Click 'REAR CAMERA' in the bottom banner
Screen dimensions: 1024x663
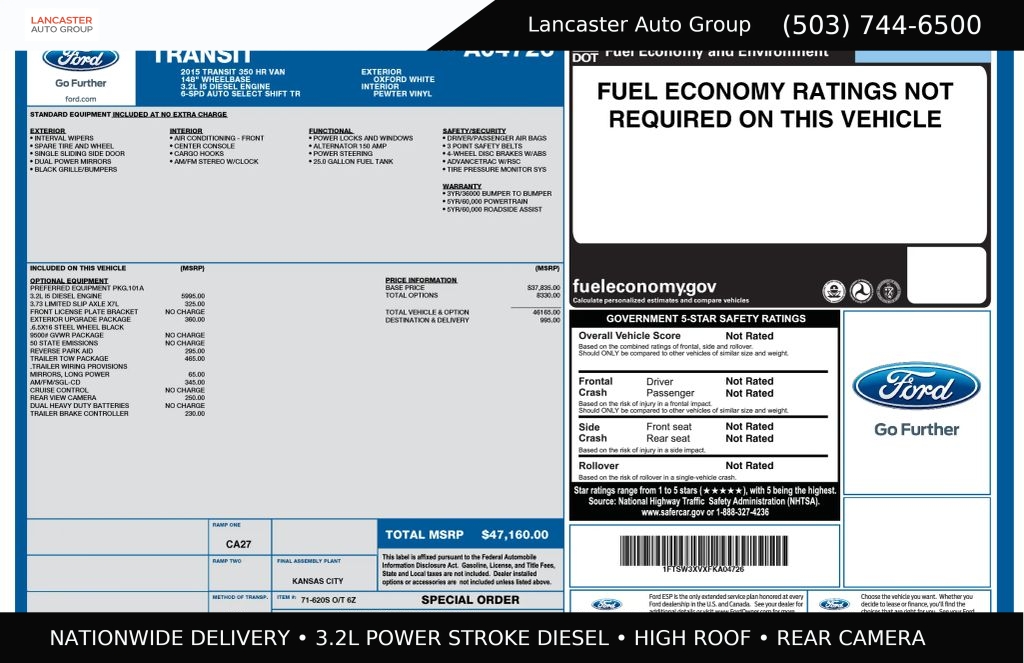[851, 638]
